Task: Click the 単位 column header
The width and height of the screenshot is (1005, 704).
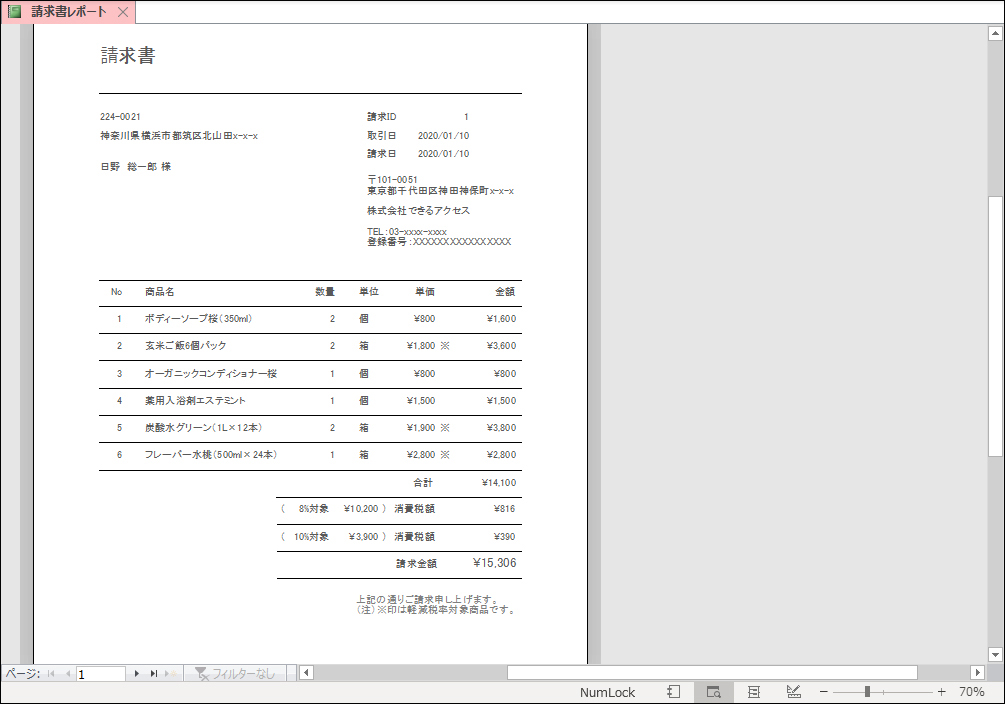Action: pyautogui.click(x=369, y=292)
